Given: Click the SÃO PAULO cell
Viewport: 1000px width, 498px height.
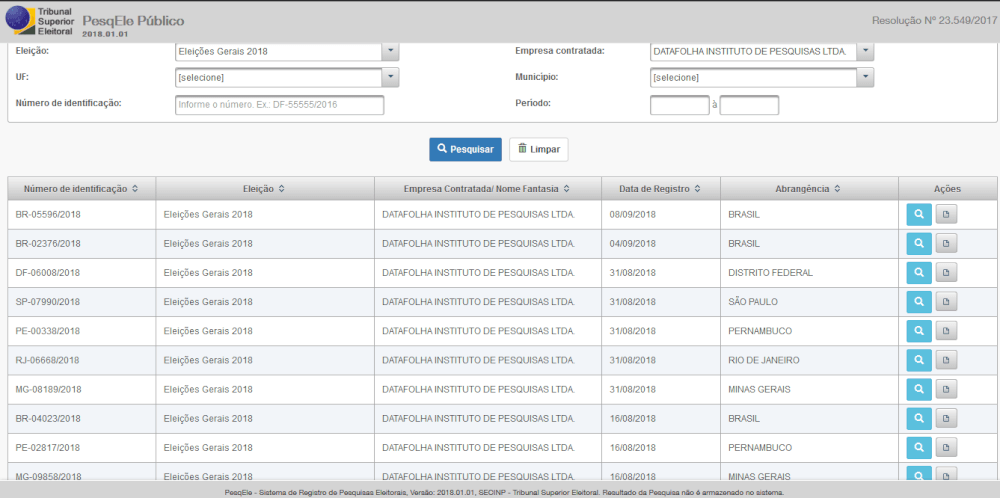Looking at the screenshot, I should (809, 302).
